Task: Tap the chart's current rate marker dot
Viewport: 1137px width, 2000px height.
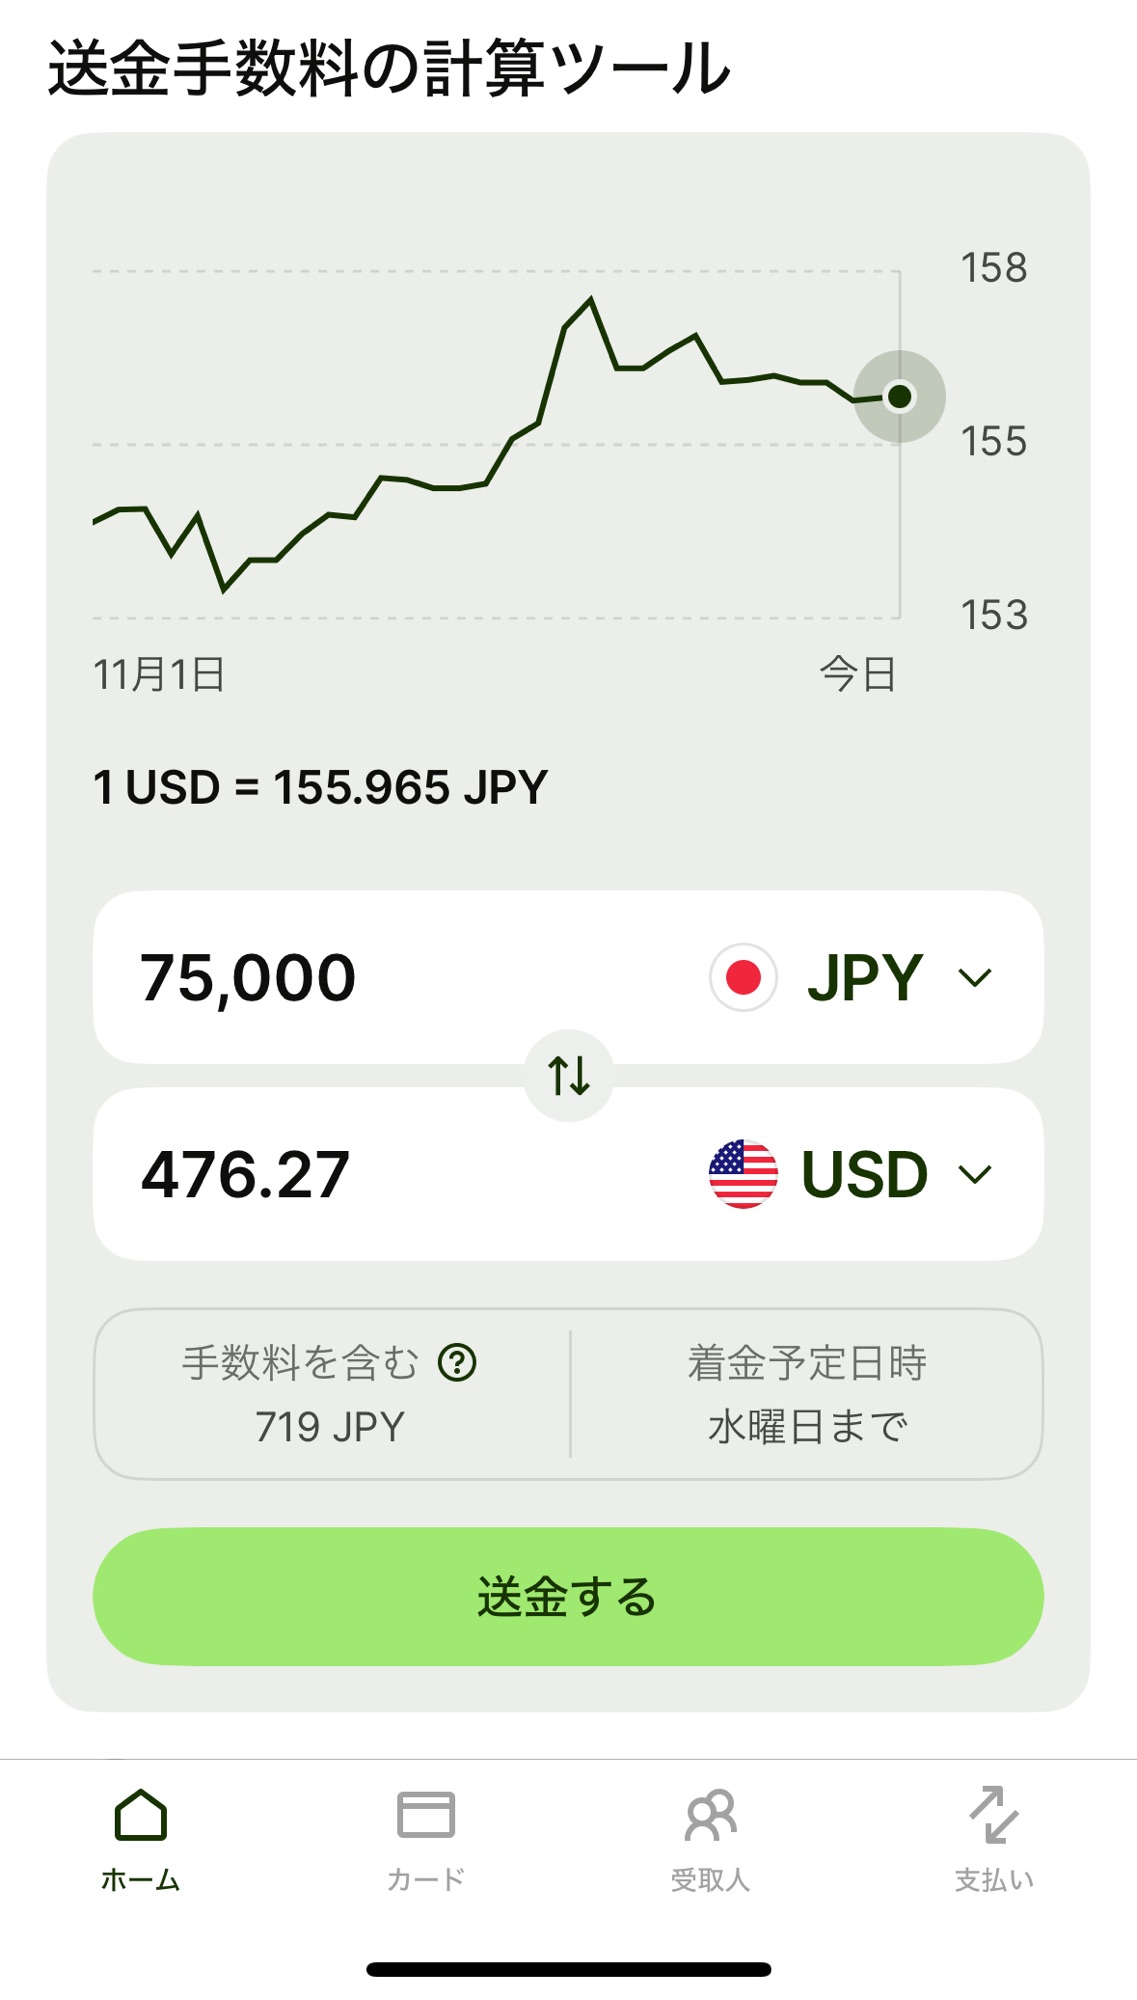Action: click(899, 397)
